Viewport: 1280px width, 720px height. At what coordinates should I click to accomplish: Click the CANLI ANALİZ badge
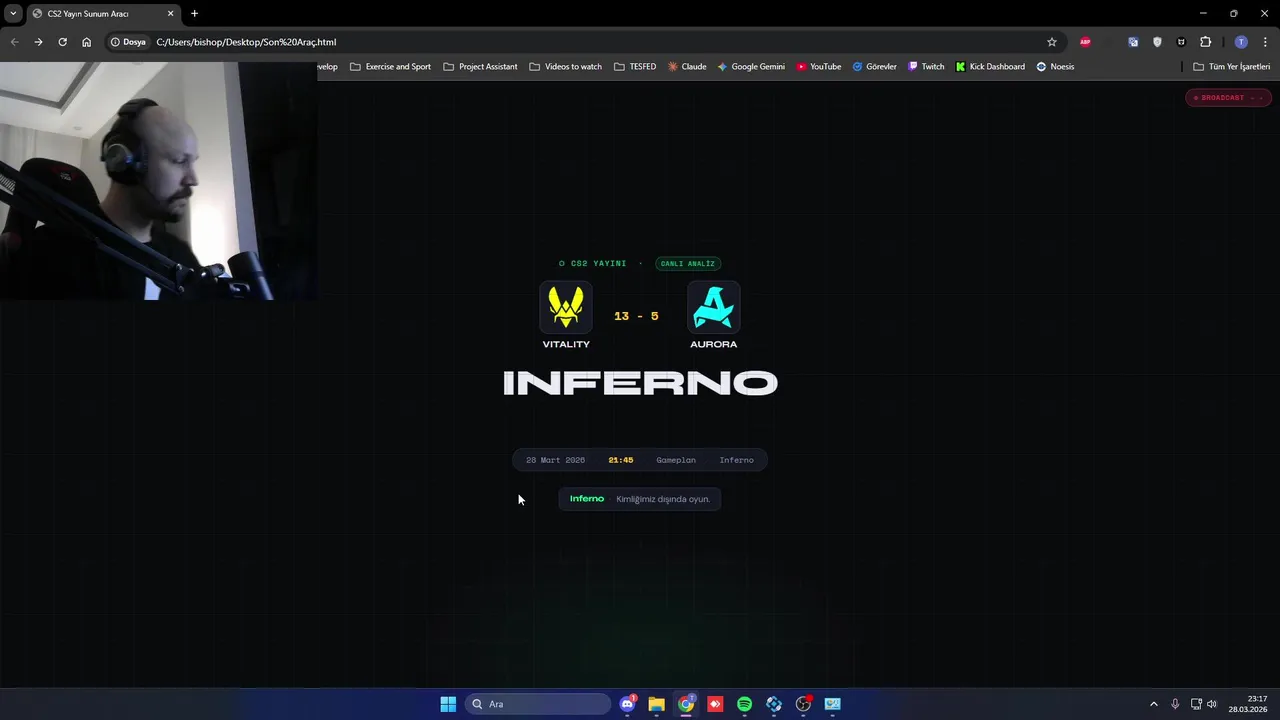click(688, 264)
